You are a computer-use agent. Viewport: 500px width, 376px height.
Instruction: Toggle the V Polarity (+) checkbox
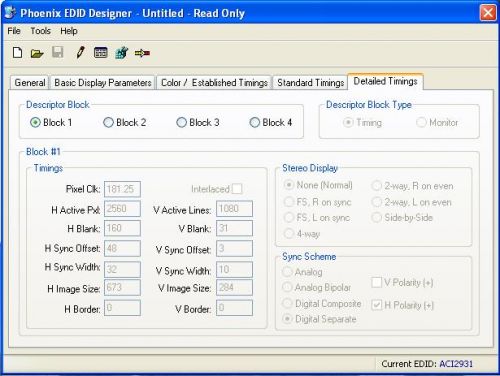click(x=376, y=283)
